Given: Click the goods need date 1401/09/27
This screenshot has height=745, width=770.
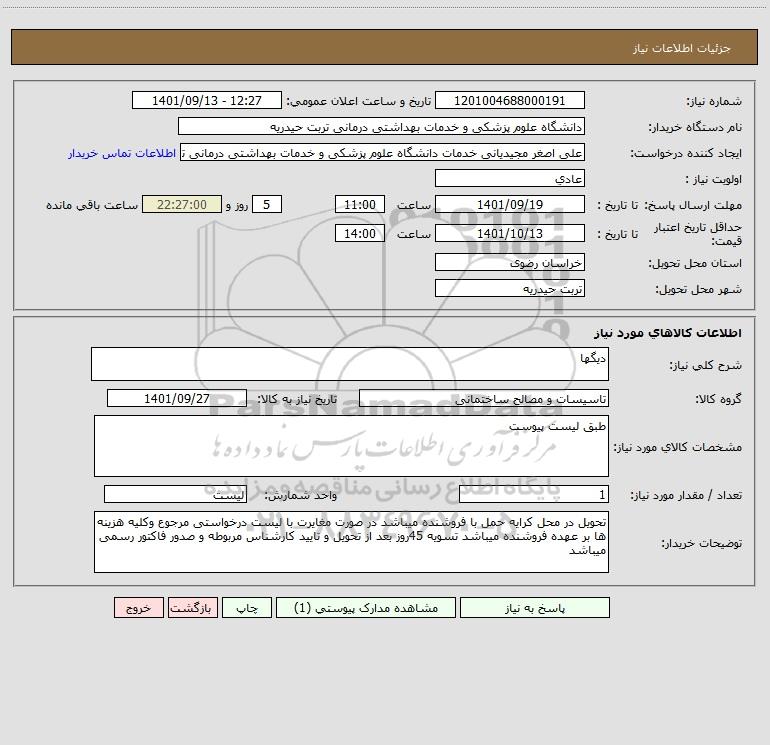Looking at the screenshot, I should (x=177, y=398).
